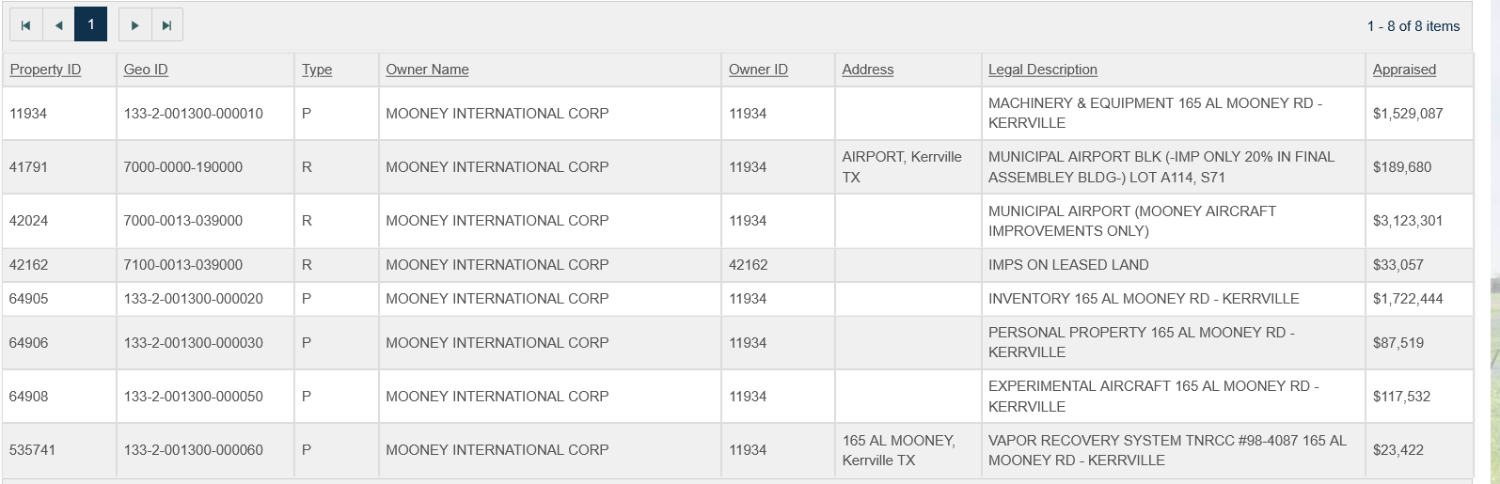1500x484 pixels.
Task: Select the IMPS ON LEASED LAND row
Action: 1068,265
